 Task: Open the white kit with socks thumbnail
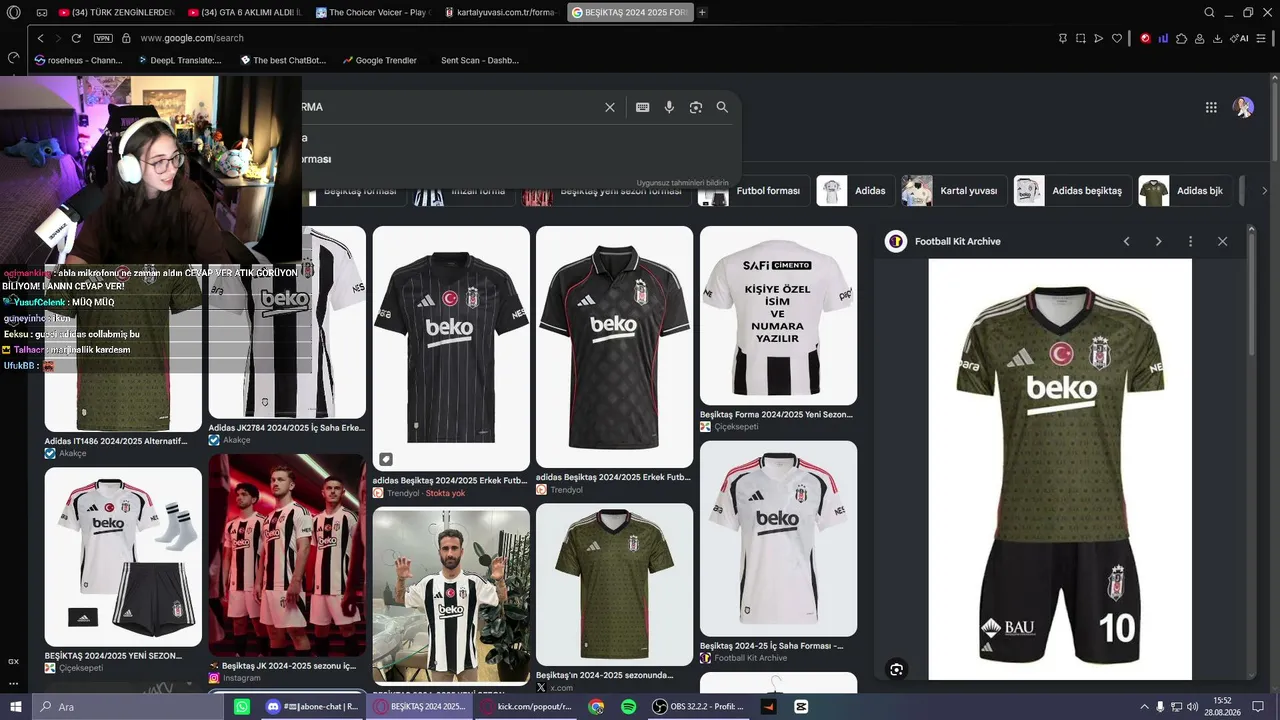click(123, 557)
